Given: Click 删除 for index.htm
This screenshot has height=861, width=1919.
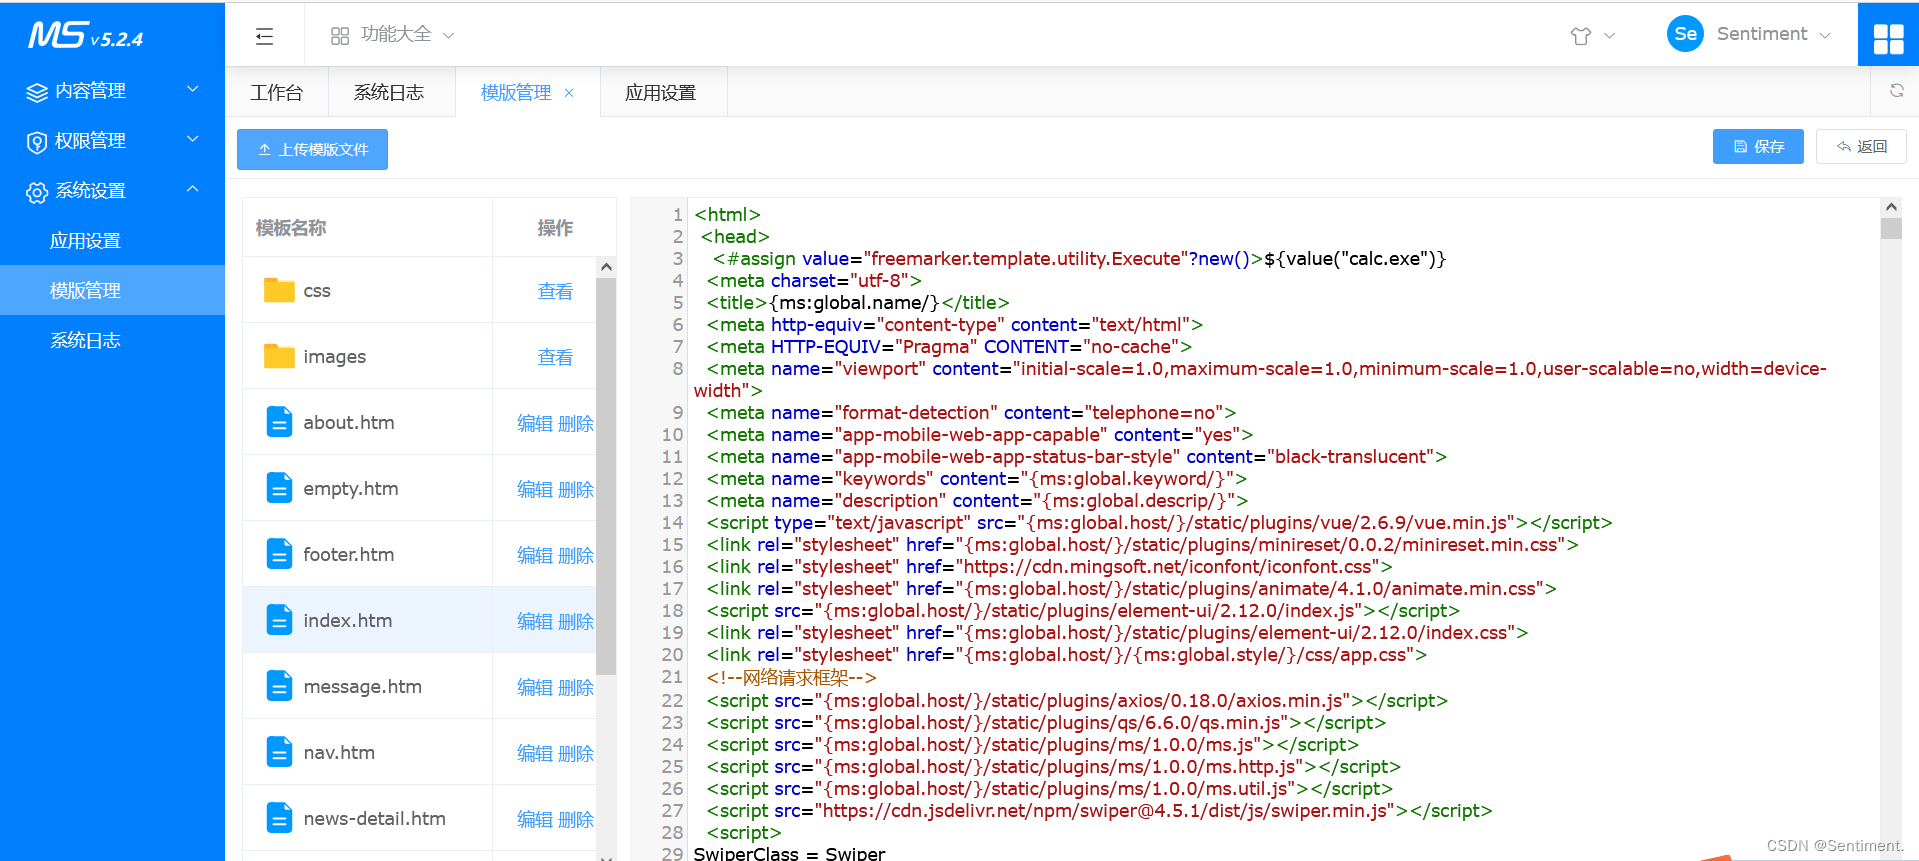Looking at the screenshot, I should 576,621.
